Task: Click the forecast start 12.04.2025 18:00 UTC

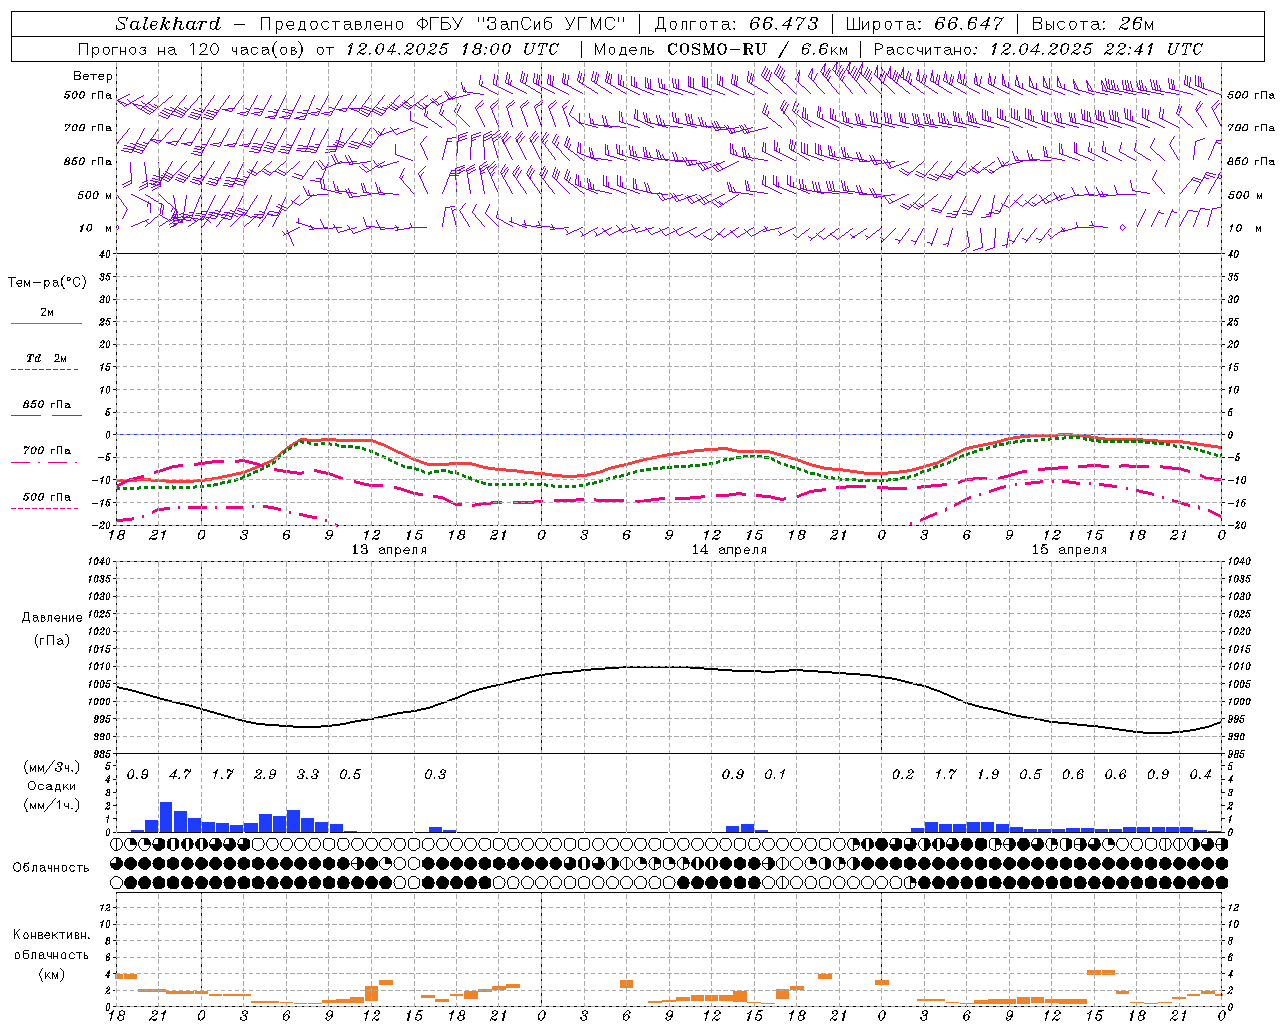Action: pyautogui.click(x=452, y=49)
